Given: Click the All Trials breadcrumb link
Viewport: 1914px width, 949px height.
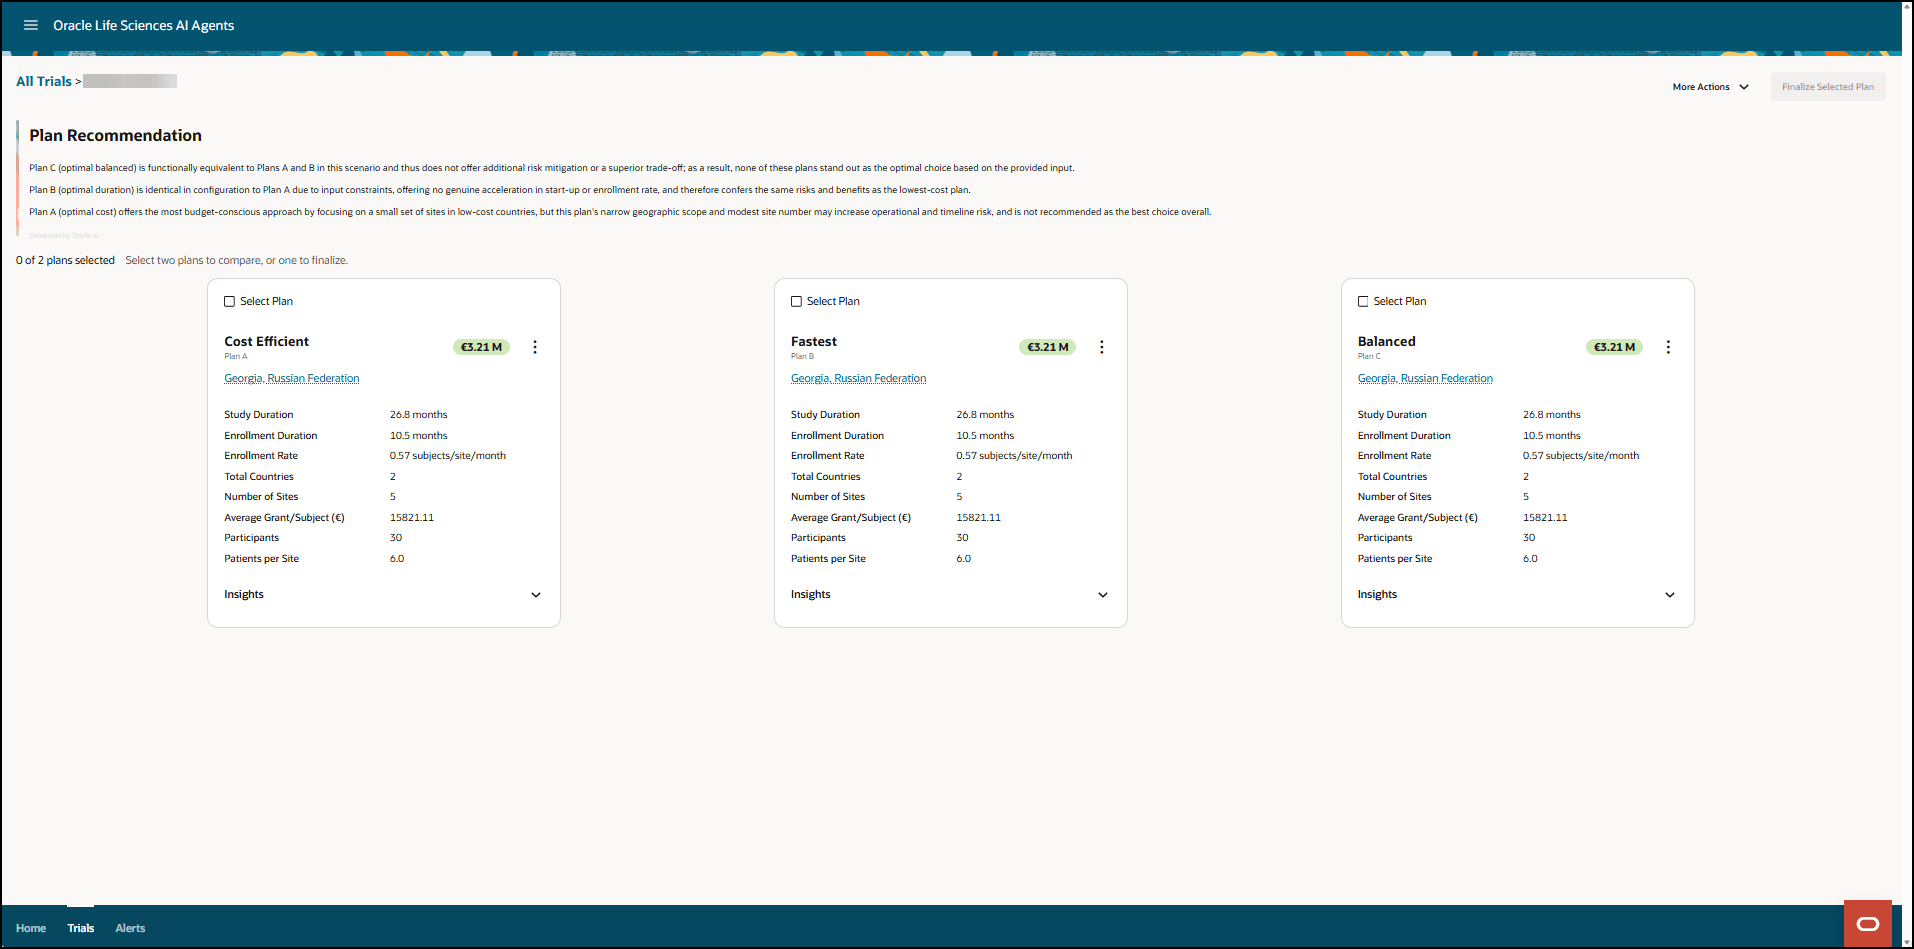Looking at the screenshot, I should (44, 81).
